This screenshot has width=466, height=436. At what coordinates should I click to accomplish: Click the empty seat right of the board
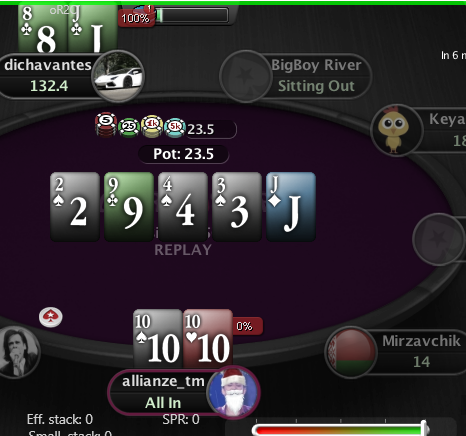point(439,239)
